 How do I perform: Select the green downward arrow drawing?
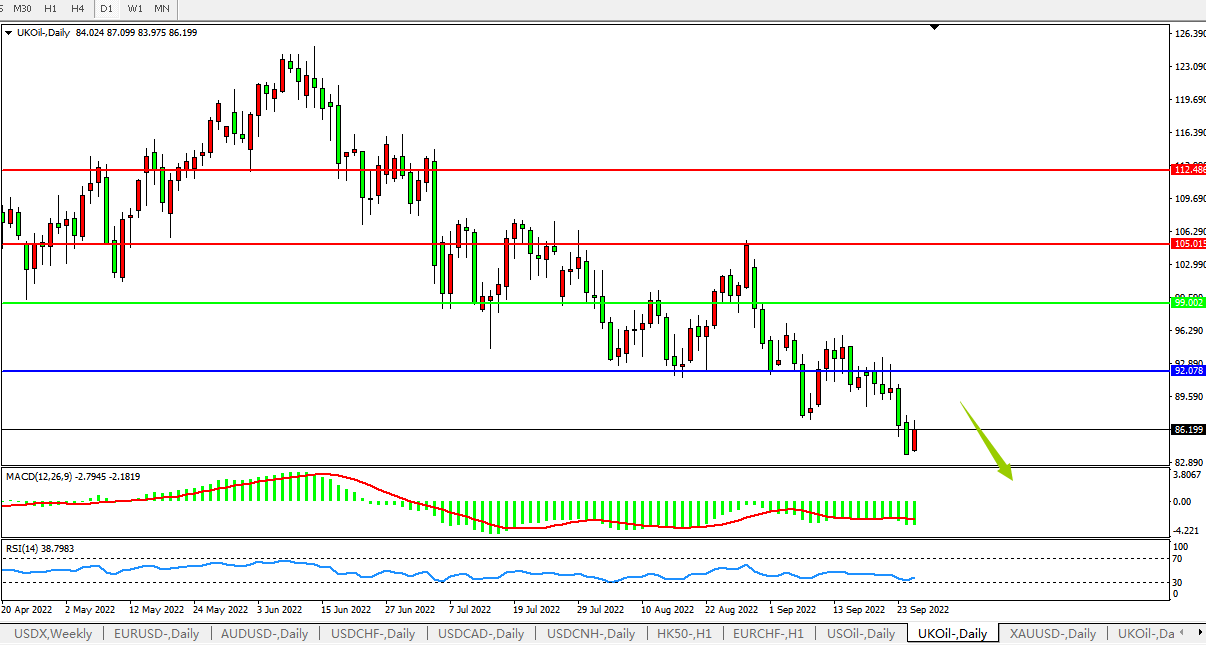988,442
